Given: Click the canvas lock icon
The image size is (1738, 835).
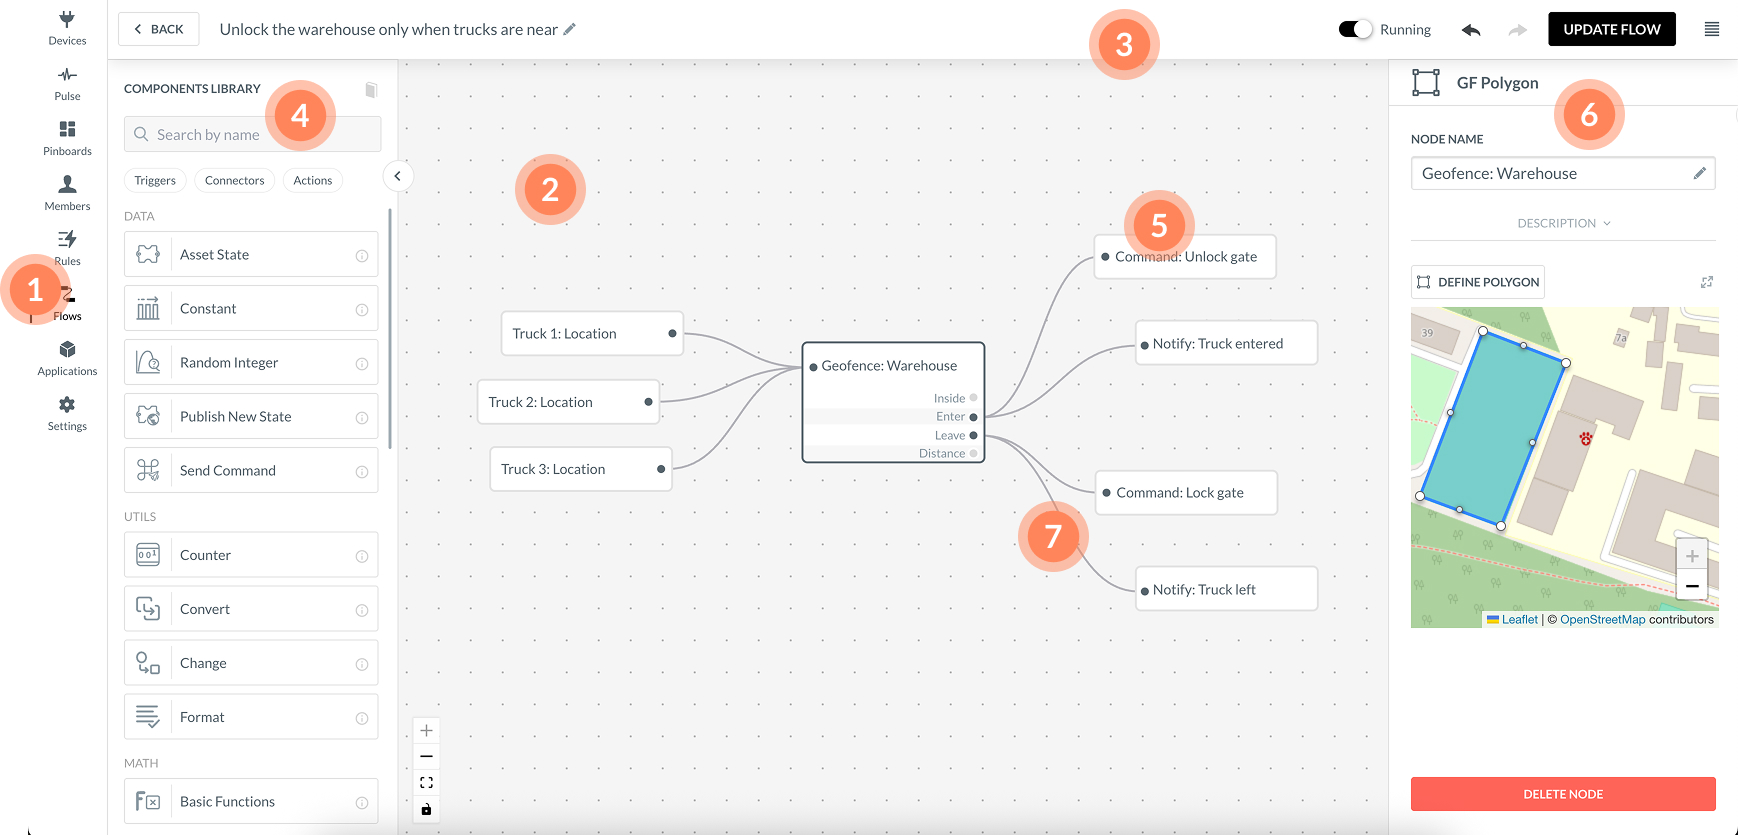Looking at the screenshot, I should coord(426,809).
